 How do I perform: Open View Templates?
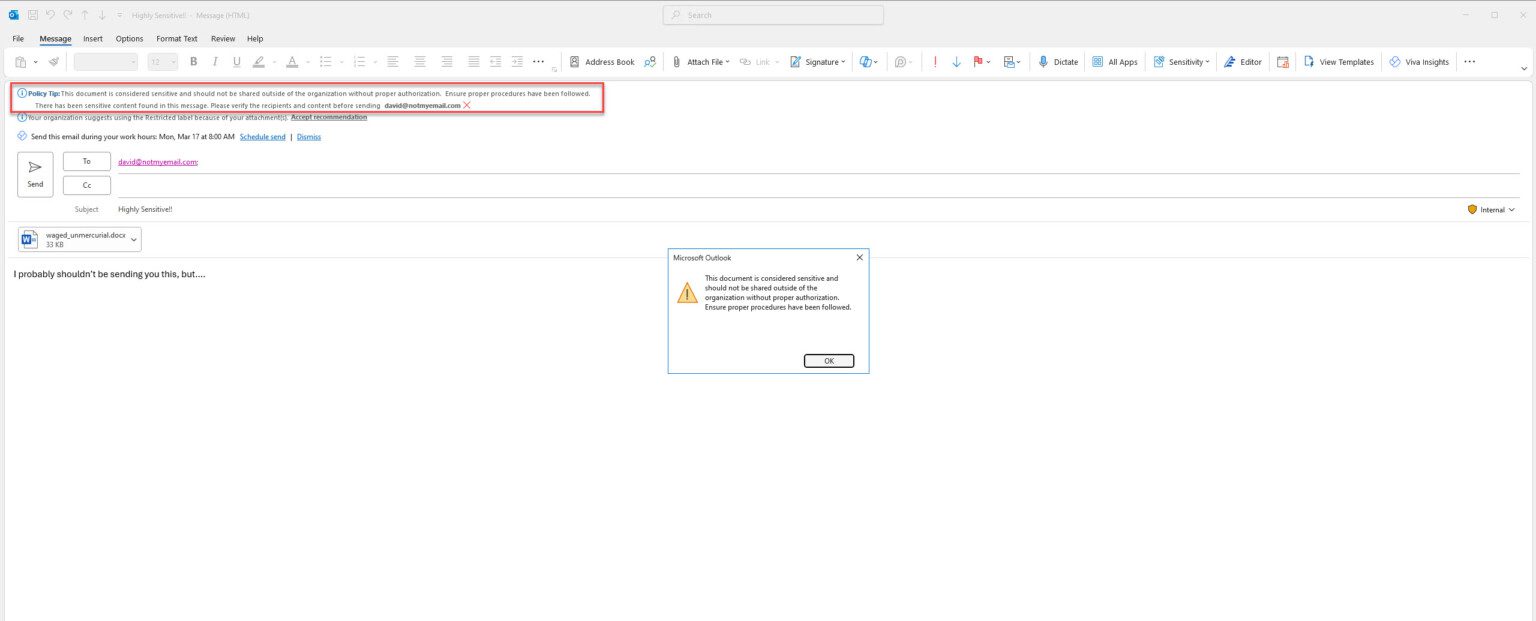coord(1339,61)
